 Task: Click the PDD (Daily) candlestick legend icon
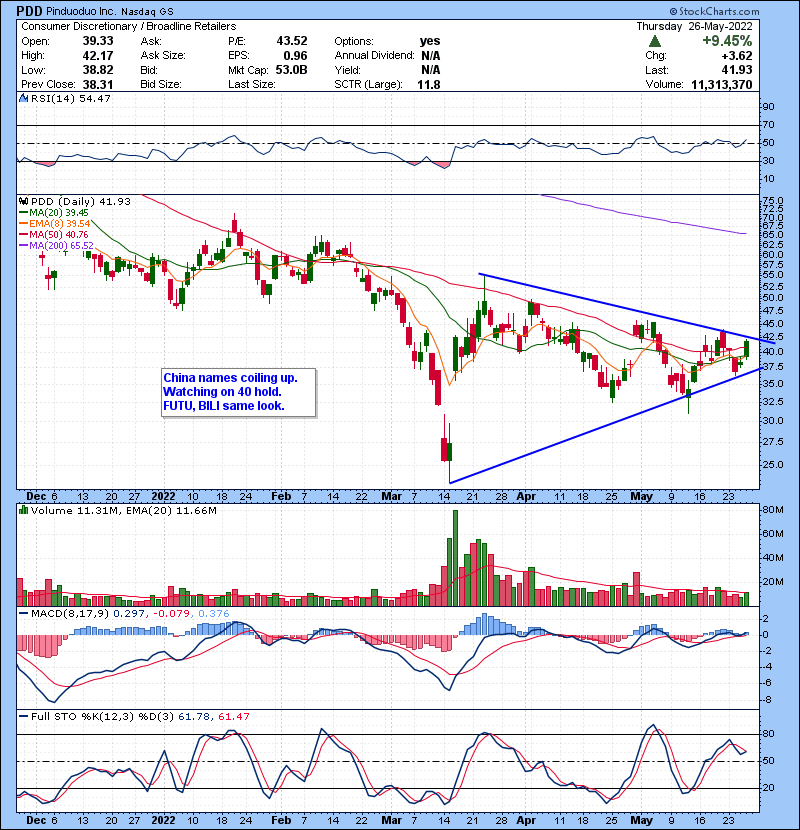[23, 201]
